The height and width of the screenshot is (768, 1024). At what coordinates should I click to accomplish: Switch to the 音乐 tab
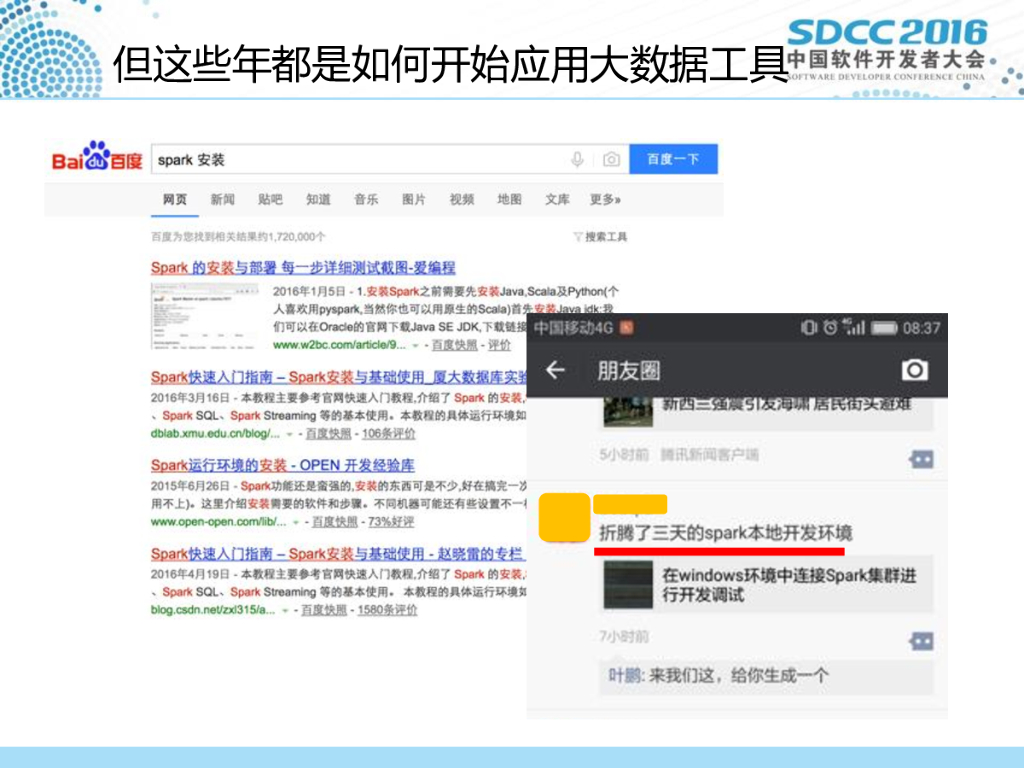click(366, 200)
